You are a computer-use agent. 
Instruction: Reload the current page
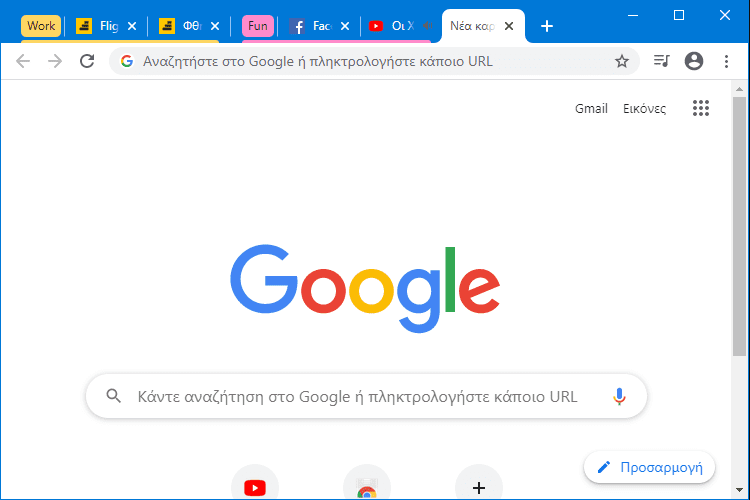point(87,61)
